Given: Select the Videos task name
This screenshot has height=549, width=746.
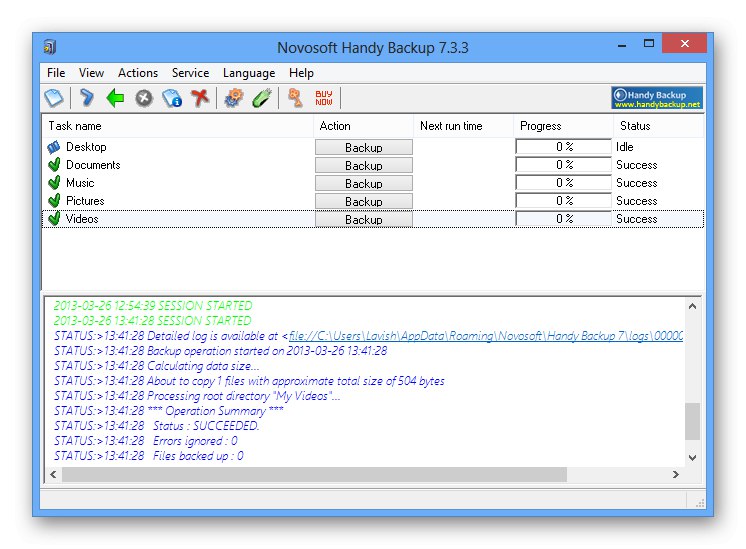Looking at the screenshot, I should point(82,219).
